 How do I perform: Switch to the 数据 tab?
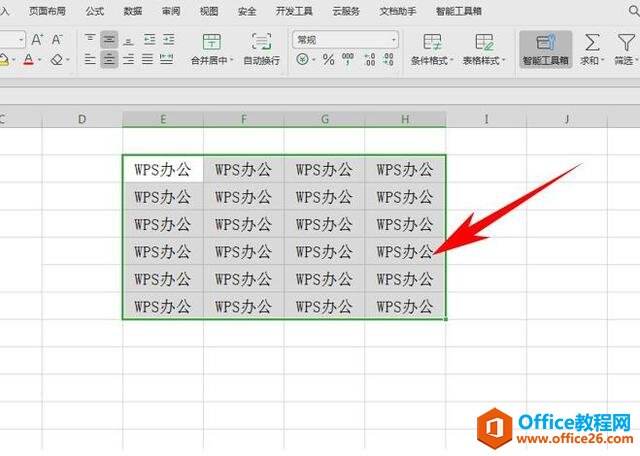133,11
